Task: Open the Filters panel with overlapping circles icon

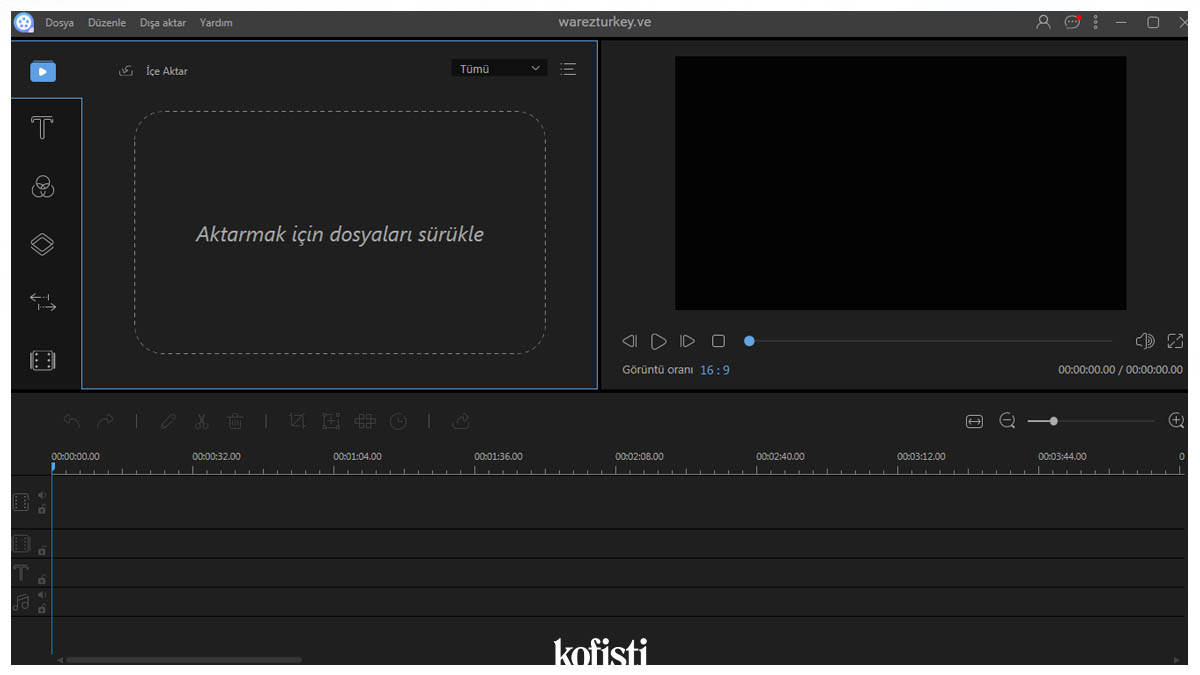Action: click(42, 187)
